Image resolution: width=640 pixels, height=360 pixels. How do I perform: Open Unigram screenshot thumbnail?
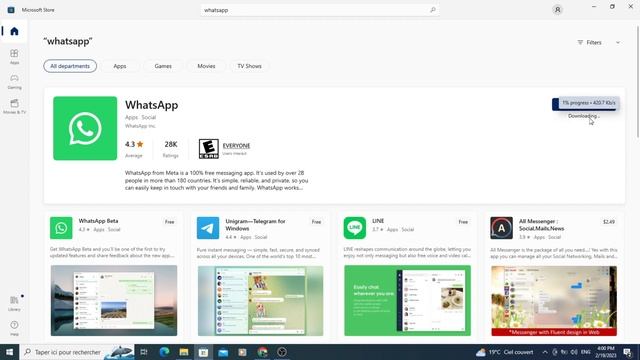[260, 301]
